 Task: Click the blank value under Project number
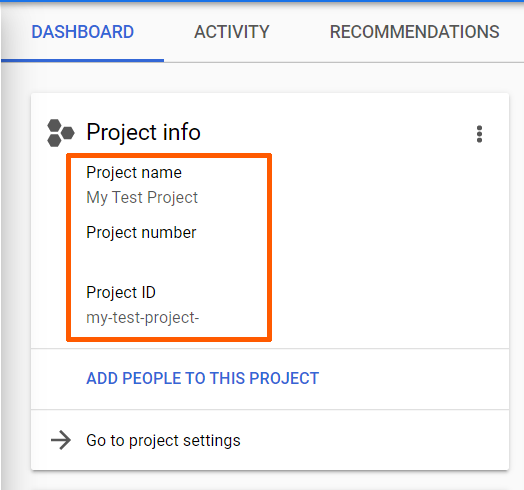point(142,257)
